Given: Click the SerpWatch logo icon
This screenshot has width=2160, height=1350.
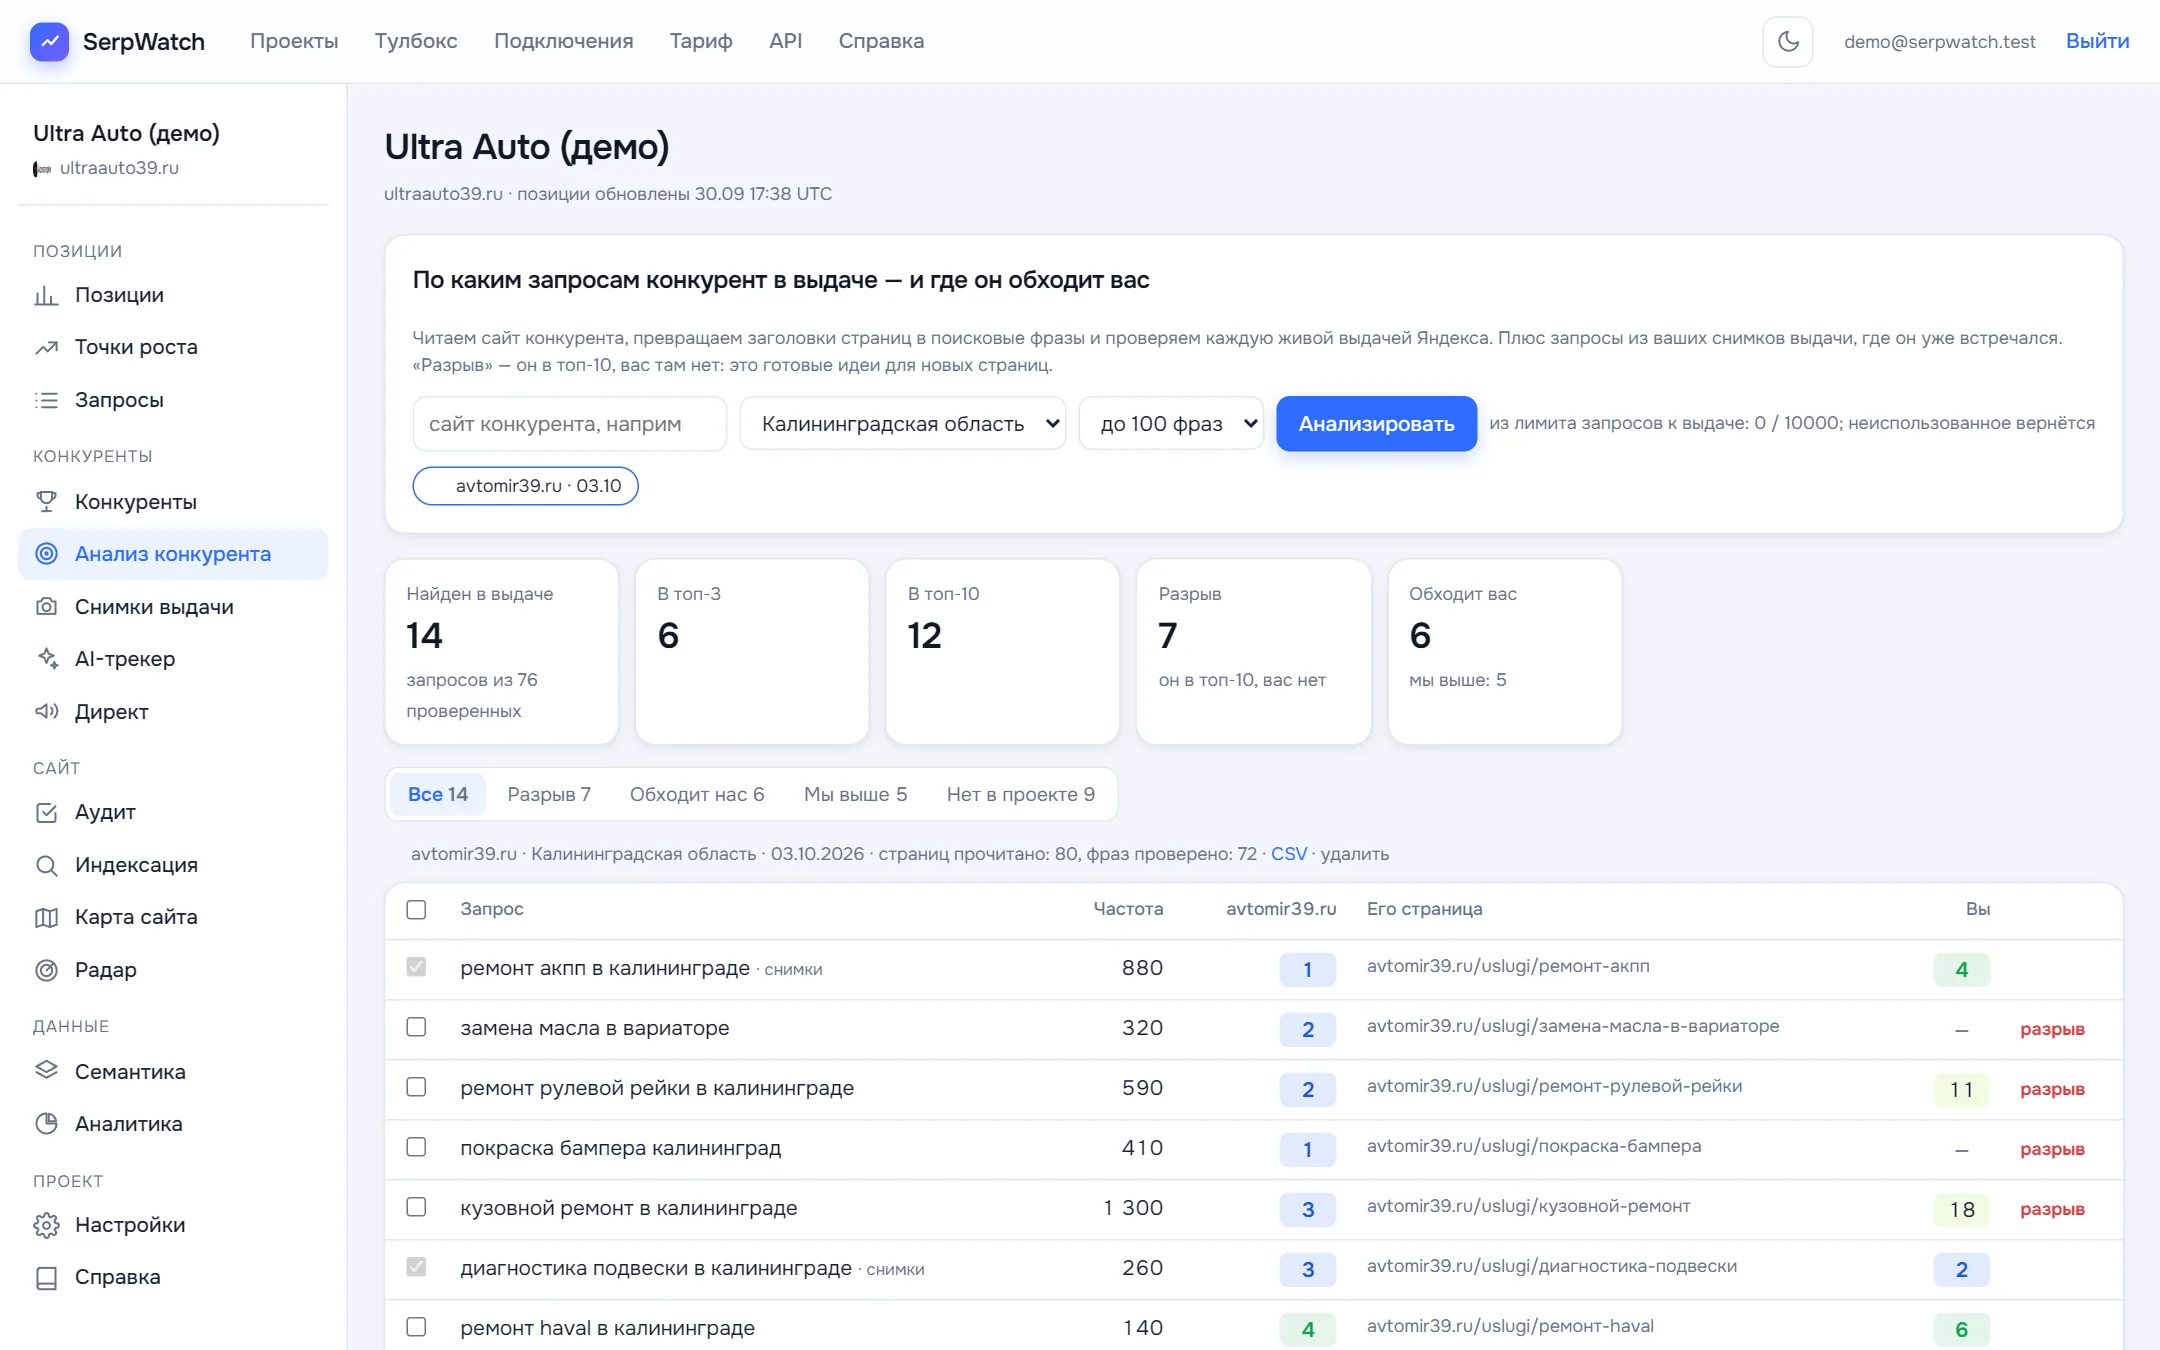Looking at the screenshot, I should point(49,41).
